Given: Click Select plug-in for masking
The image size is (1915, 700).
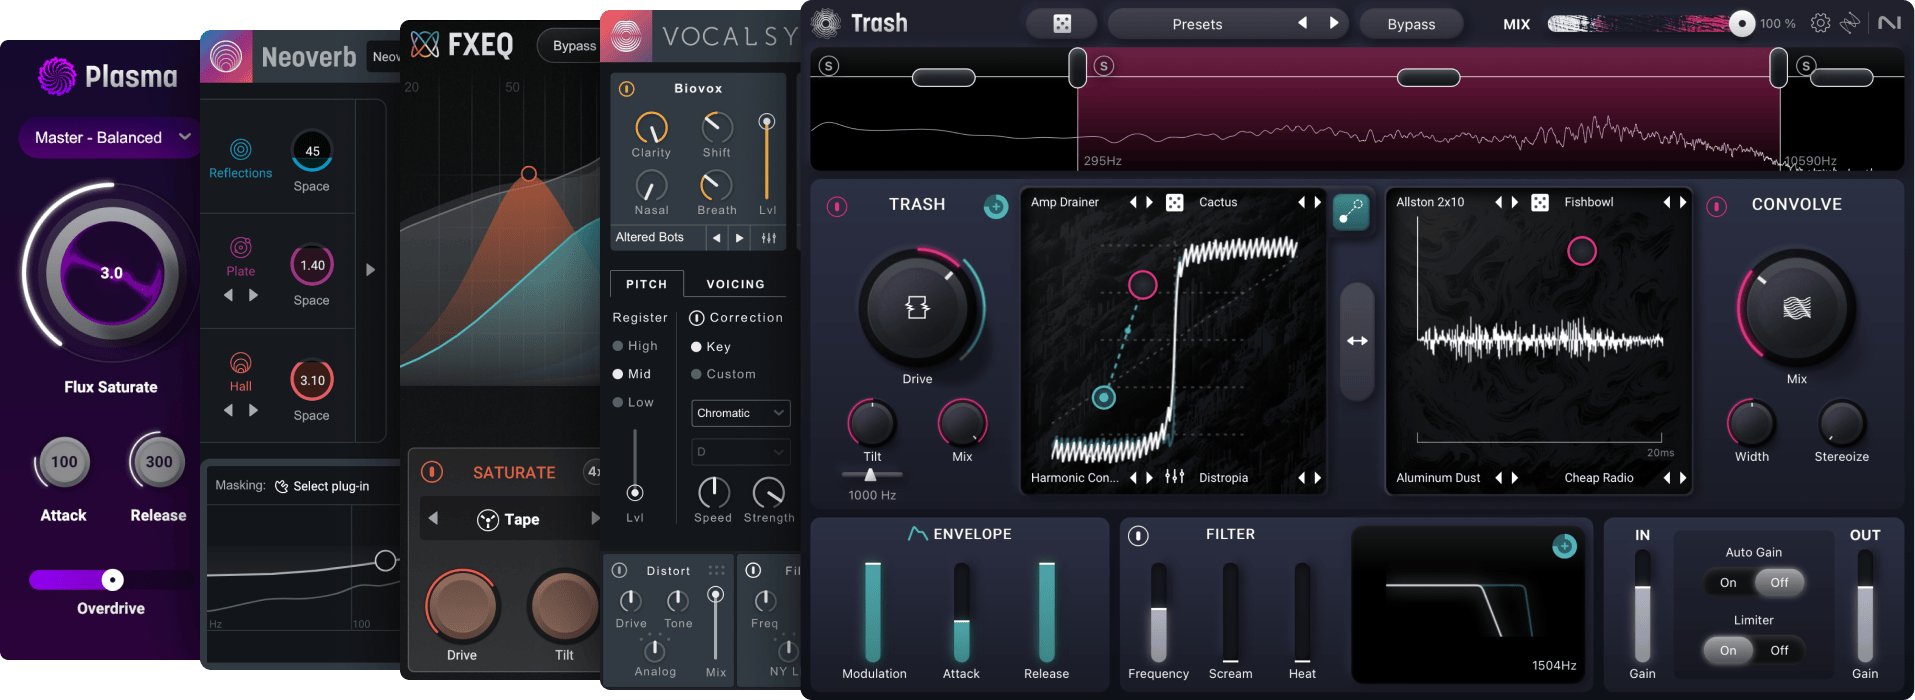Looking at the screenshot, I should [x=331, y=486].
